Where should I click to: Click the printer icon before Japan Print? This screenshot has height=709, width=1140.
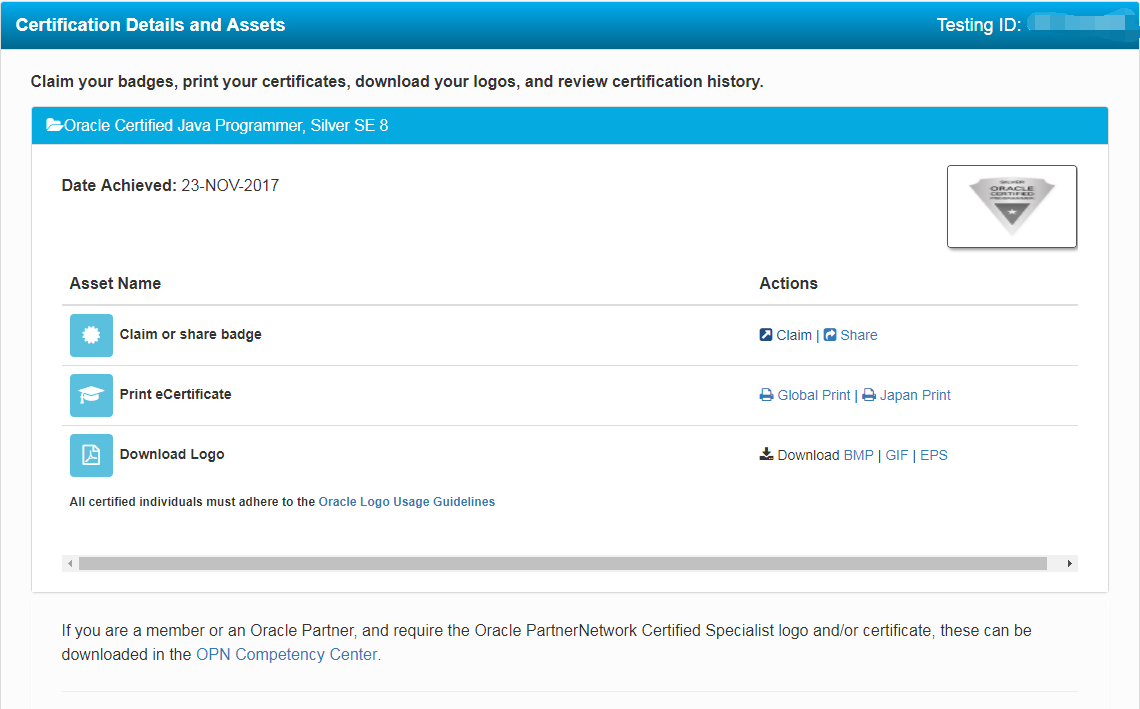tap(870, 394)
